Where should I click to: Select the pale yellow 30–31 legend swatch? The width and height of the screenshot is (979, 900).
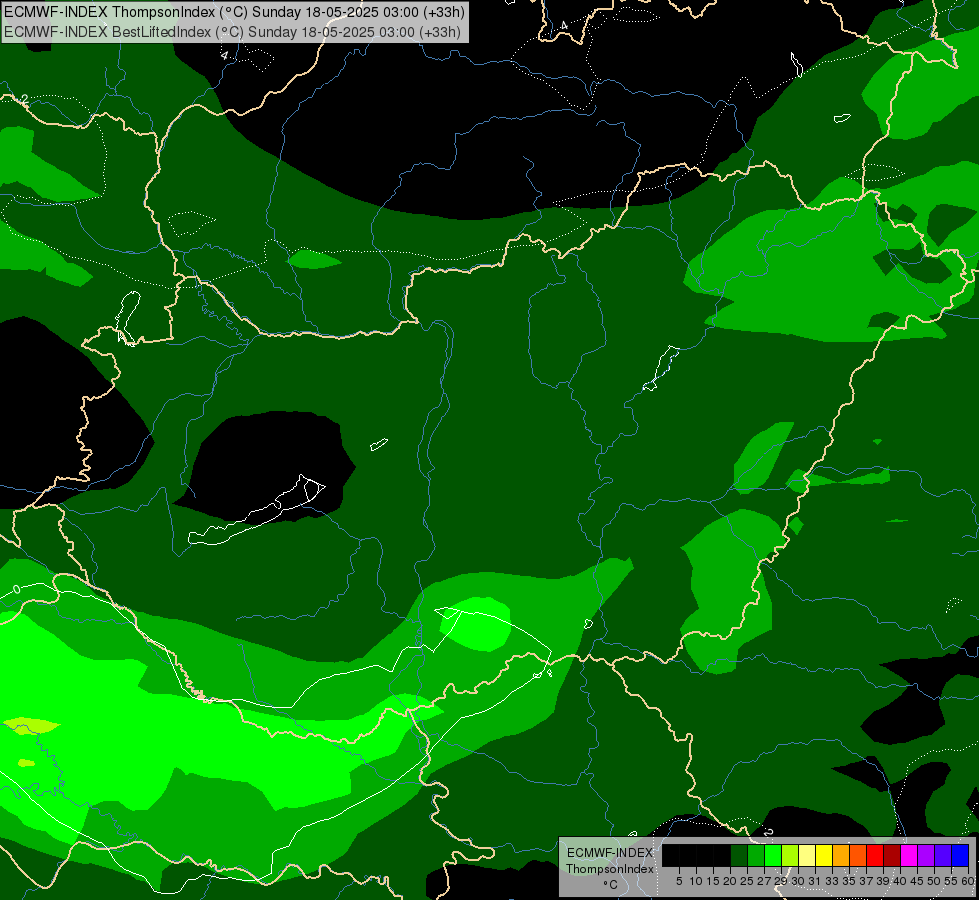[807, 855]
